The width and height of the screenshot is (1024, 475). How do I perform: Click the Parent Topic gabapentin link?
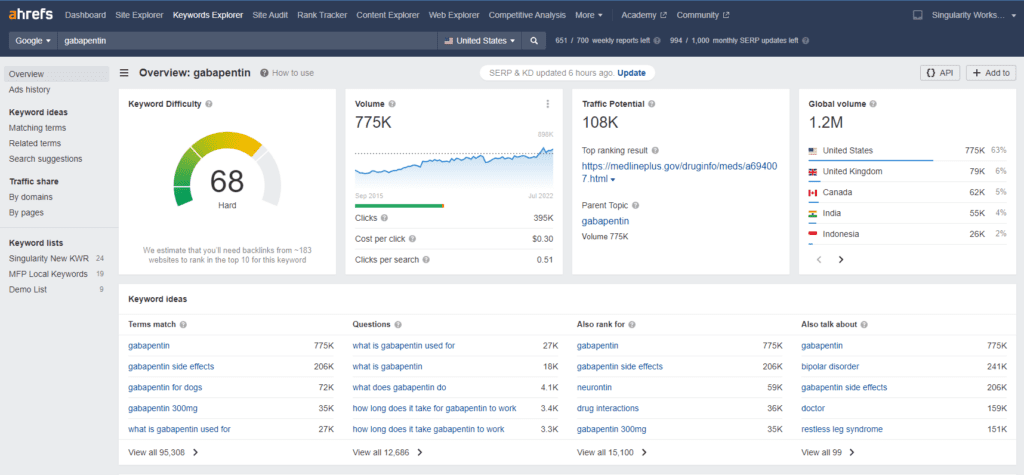click(605, 221)
